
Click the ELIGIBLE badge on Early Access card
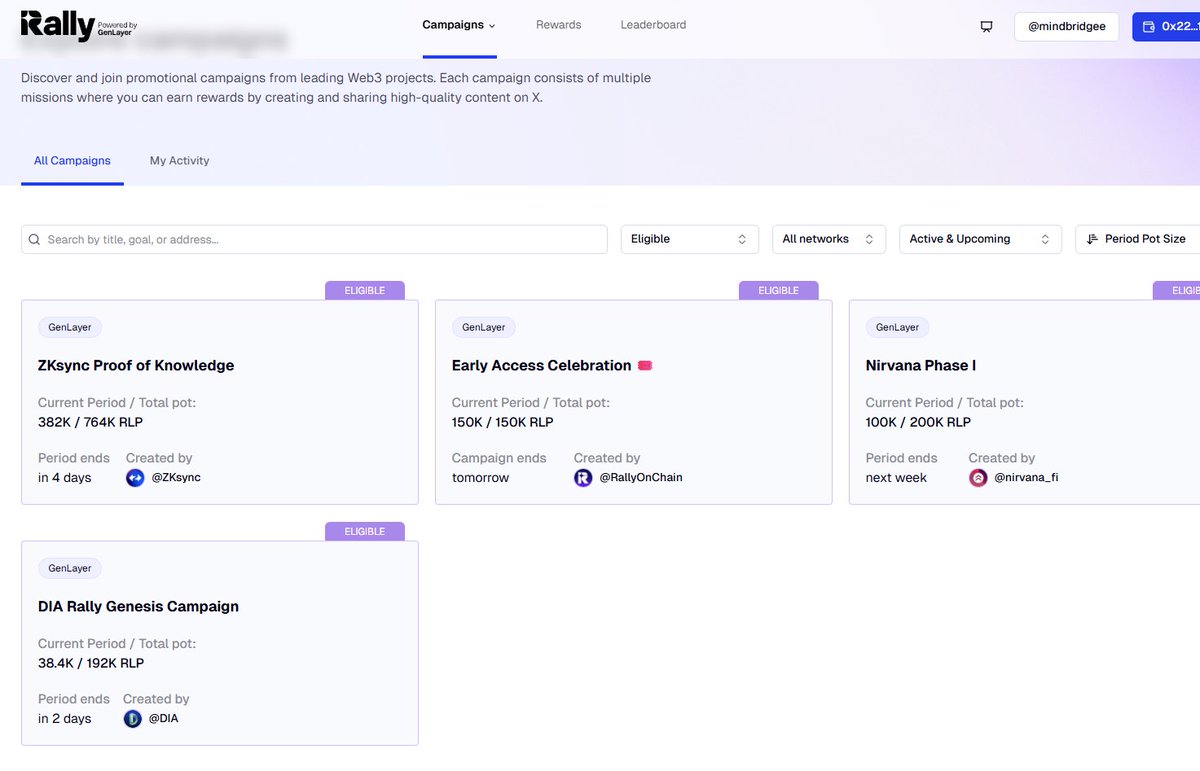coord(779,290)
